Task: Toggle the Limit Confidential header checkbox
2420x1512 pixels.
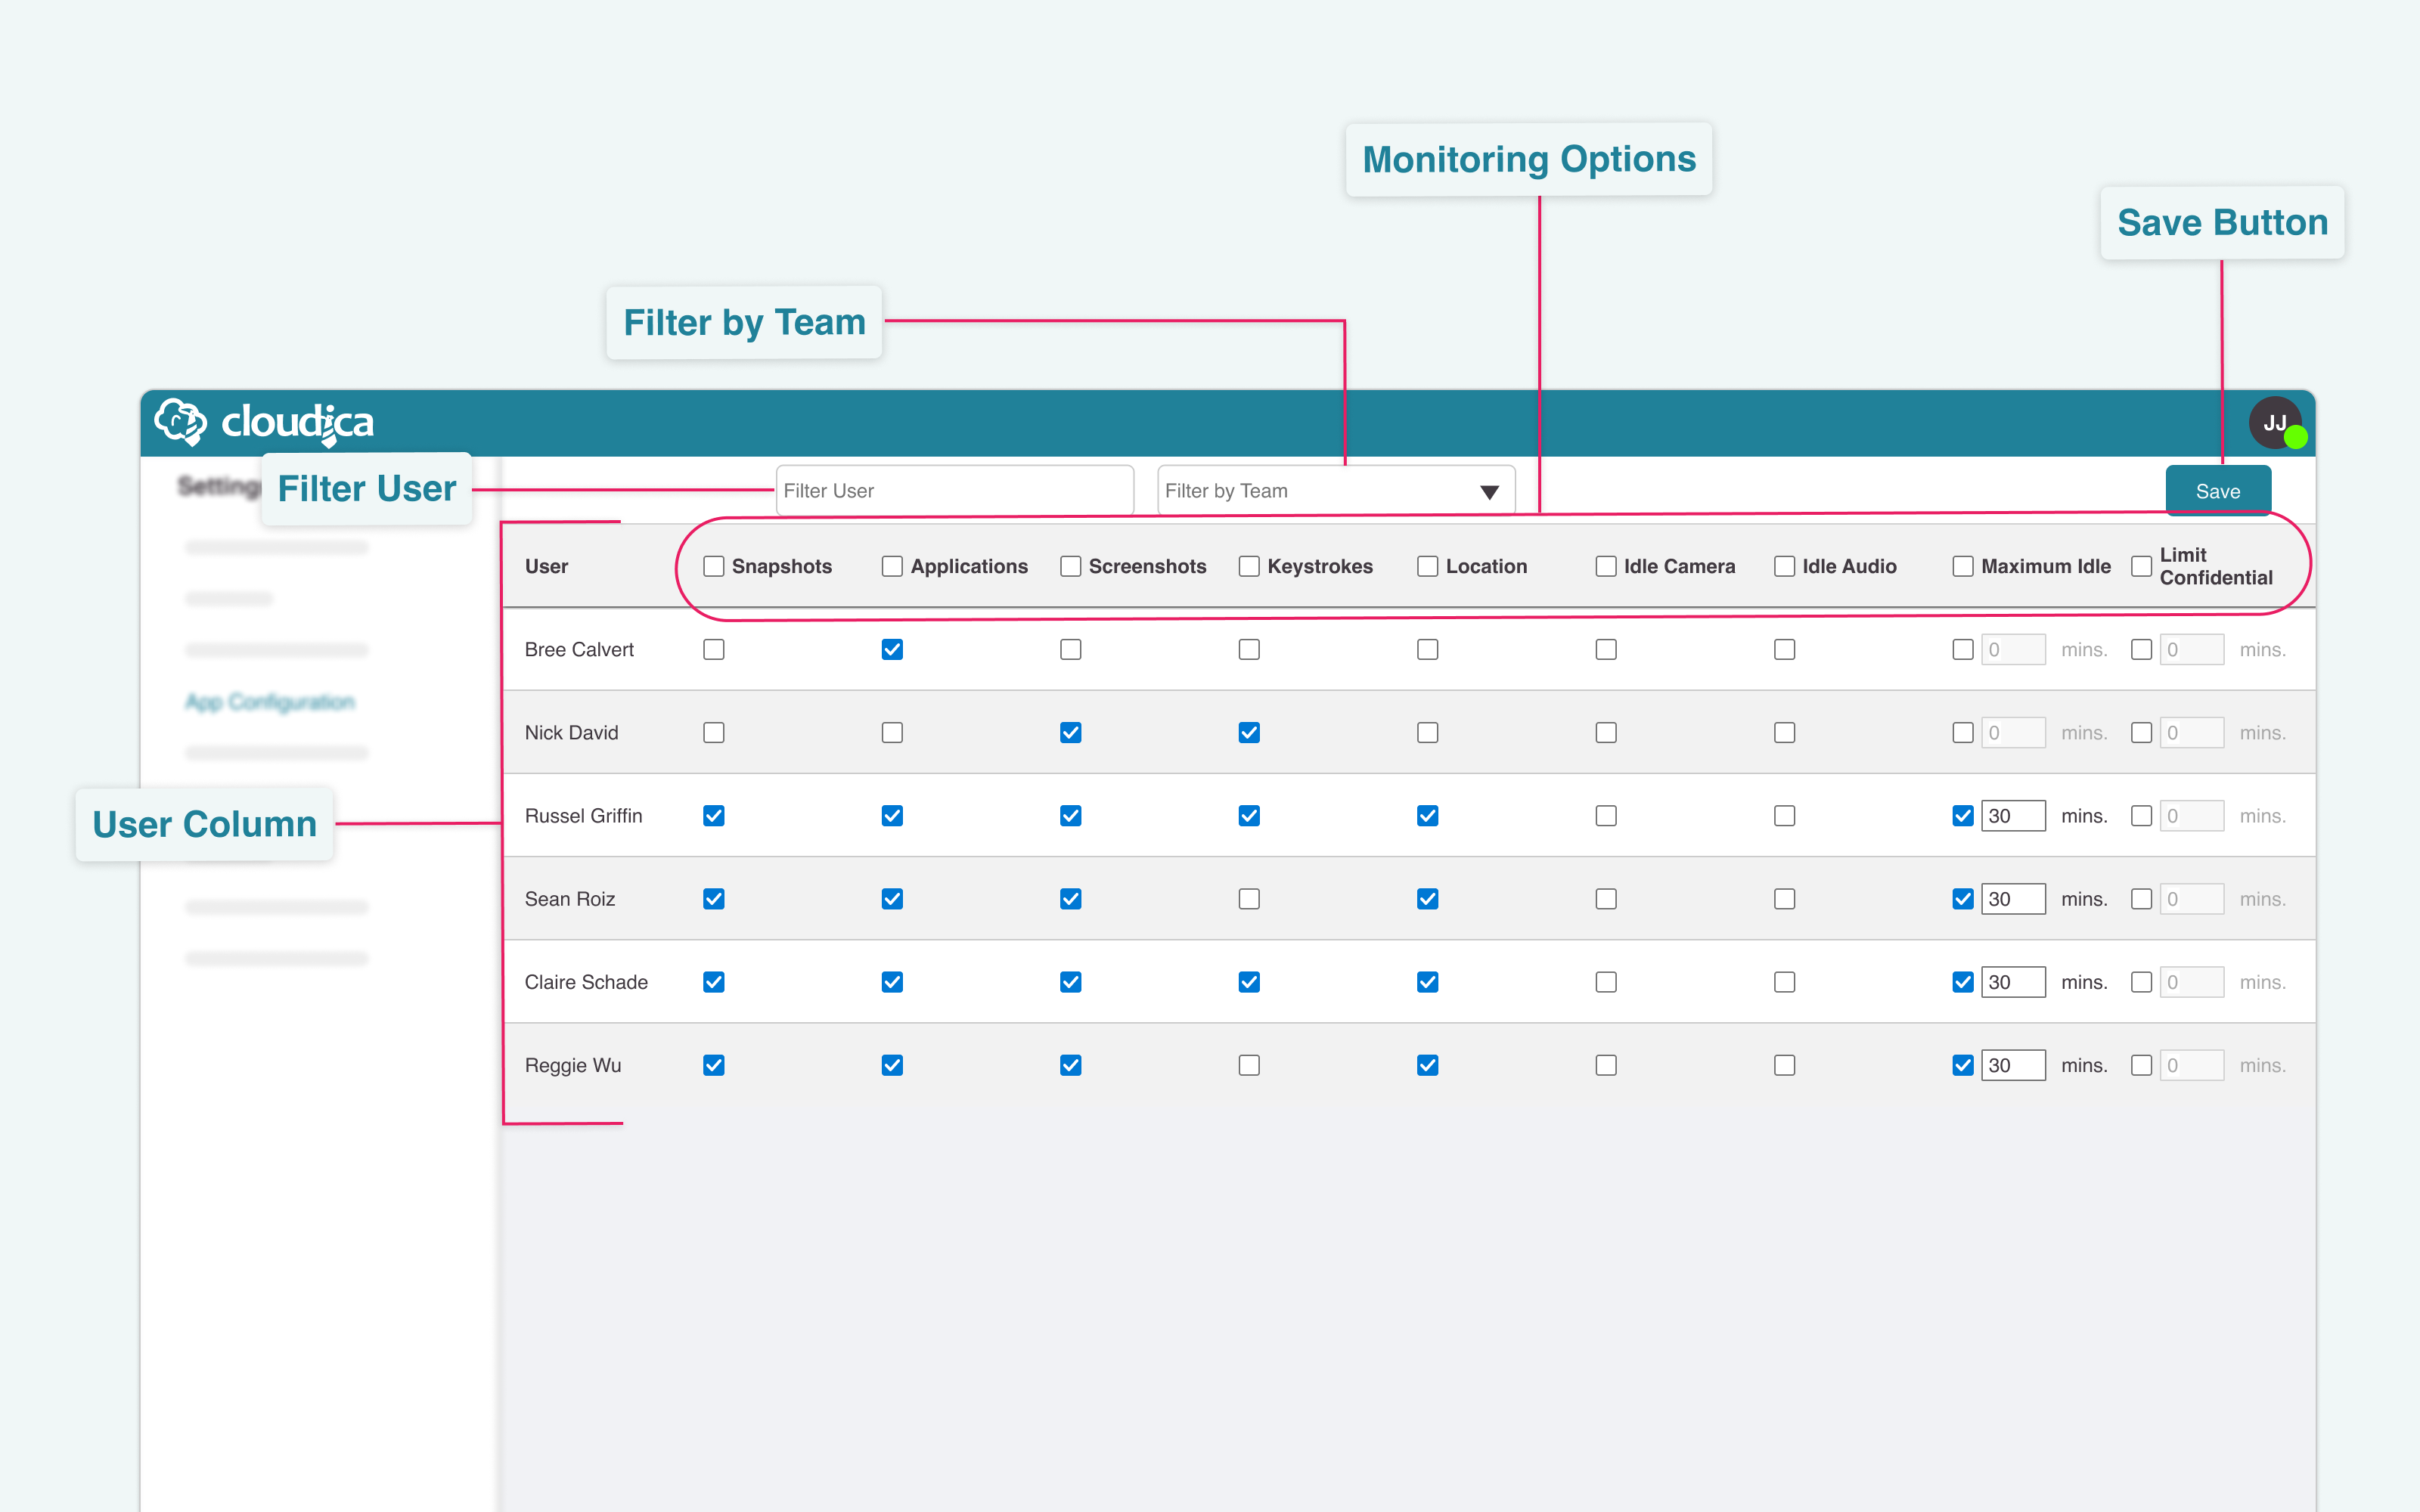Action: point(2141,566)
